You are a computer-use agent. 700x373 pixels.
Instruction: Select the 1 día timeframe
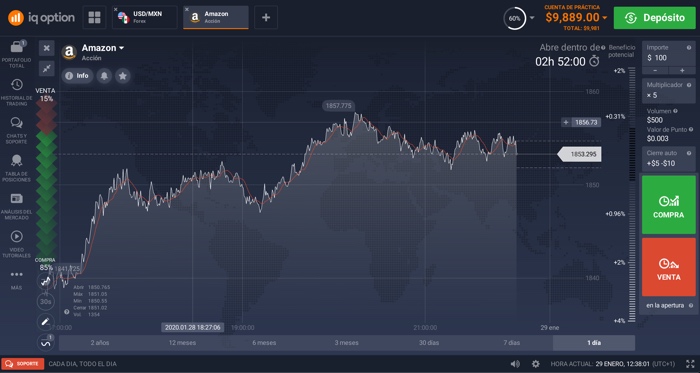click(x=594, y=343)
